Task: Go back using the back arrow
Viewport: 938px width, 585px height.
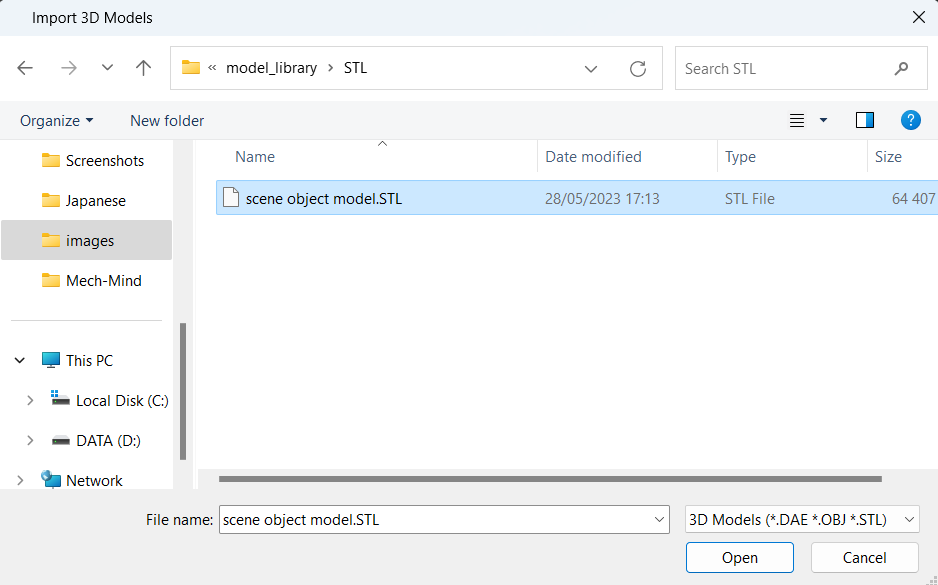Action: 25,68
